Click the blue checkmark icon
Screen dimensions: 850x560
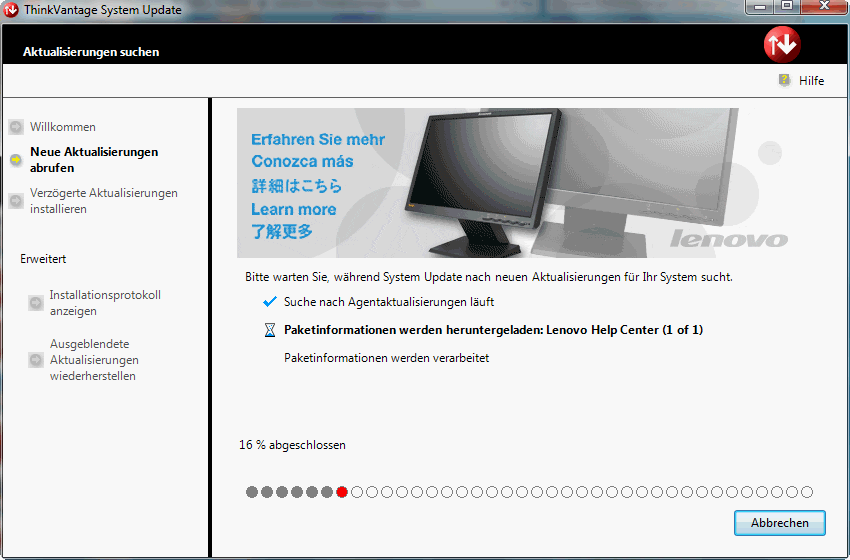point(269,302)
